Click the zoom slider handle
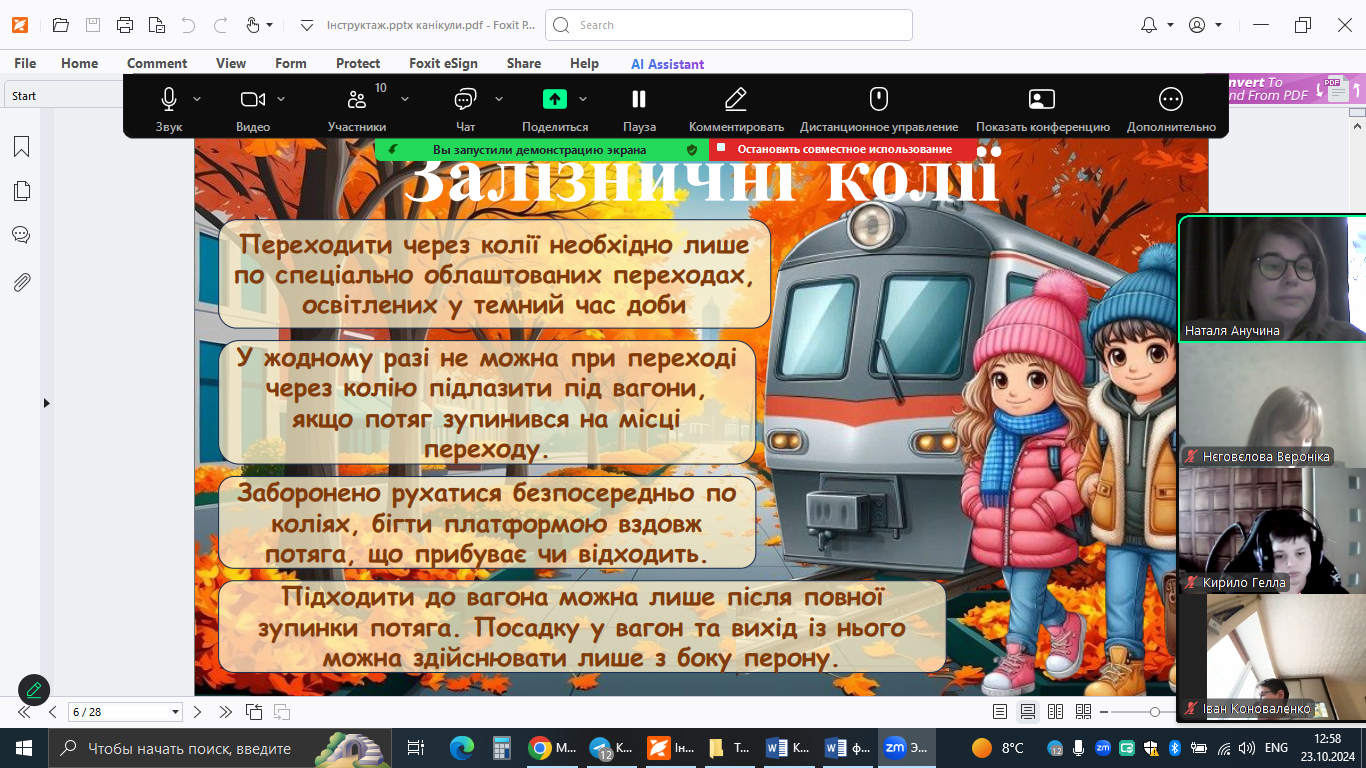This screenshot has height=768, width=1366. (1155, 712)
